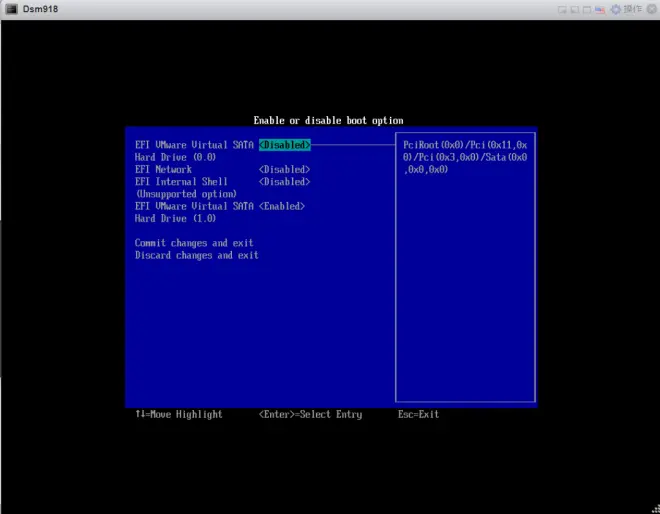This screenshot has height=514, width=660.
Task: Click the Hard Drive (0.0) text
Action: click(x=175, y=157)
